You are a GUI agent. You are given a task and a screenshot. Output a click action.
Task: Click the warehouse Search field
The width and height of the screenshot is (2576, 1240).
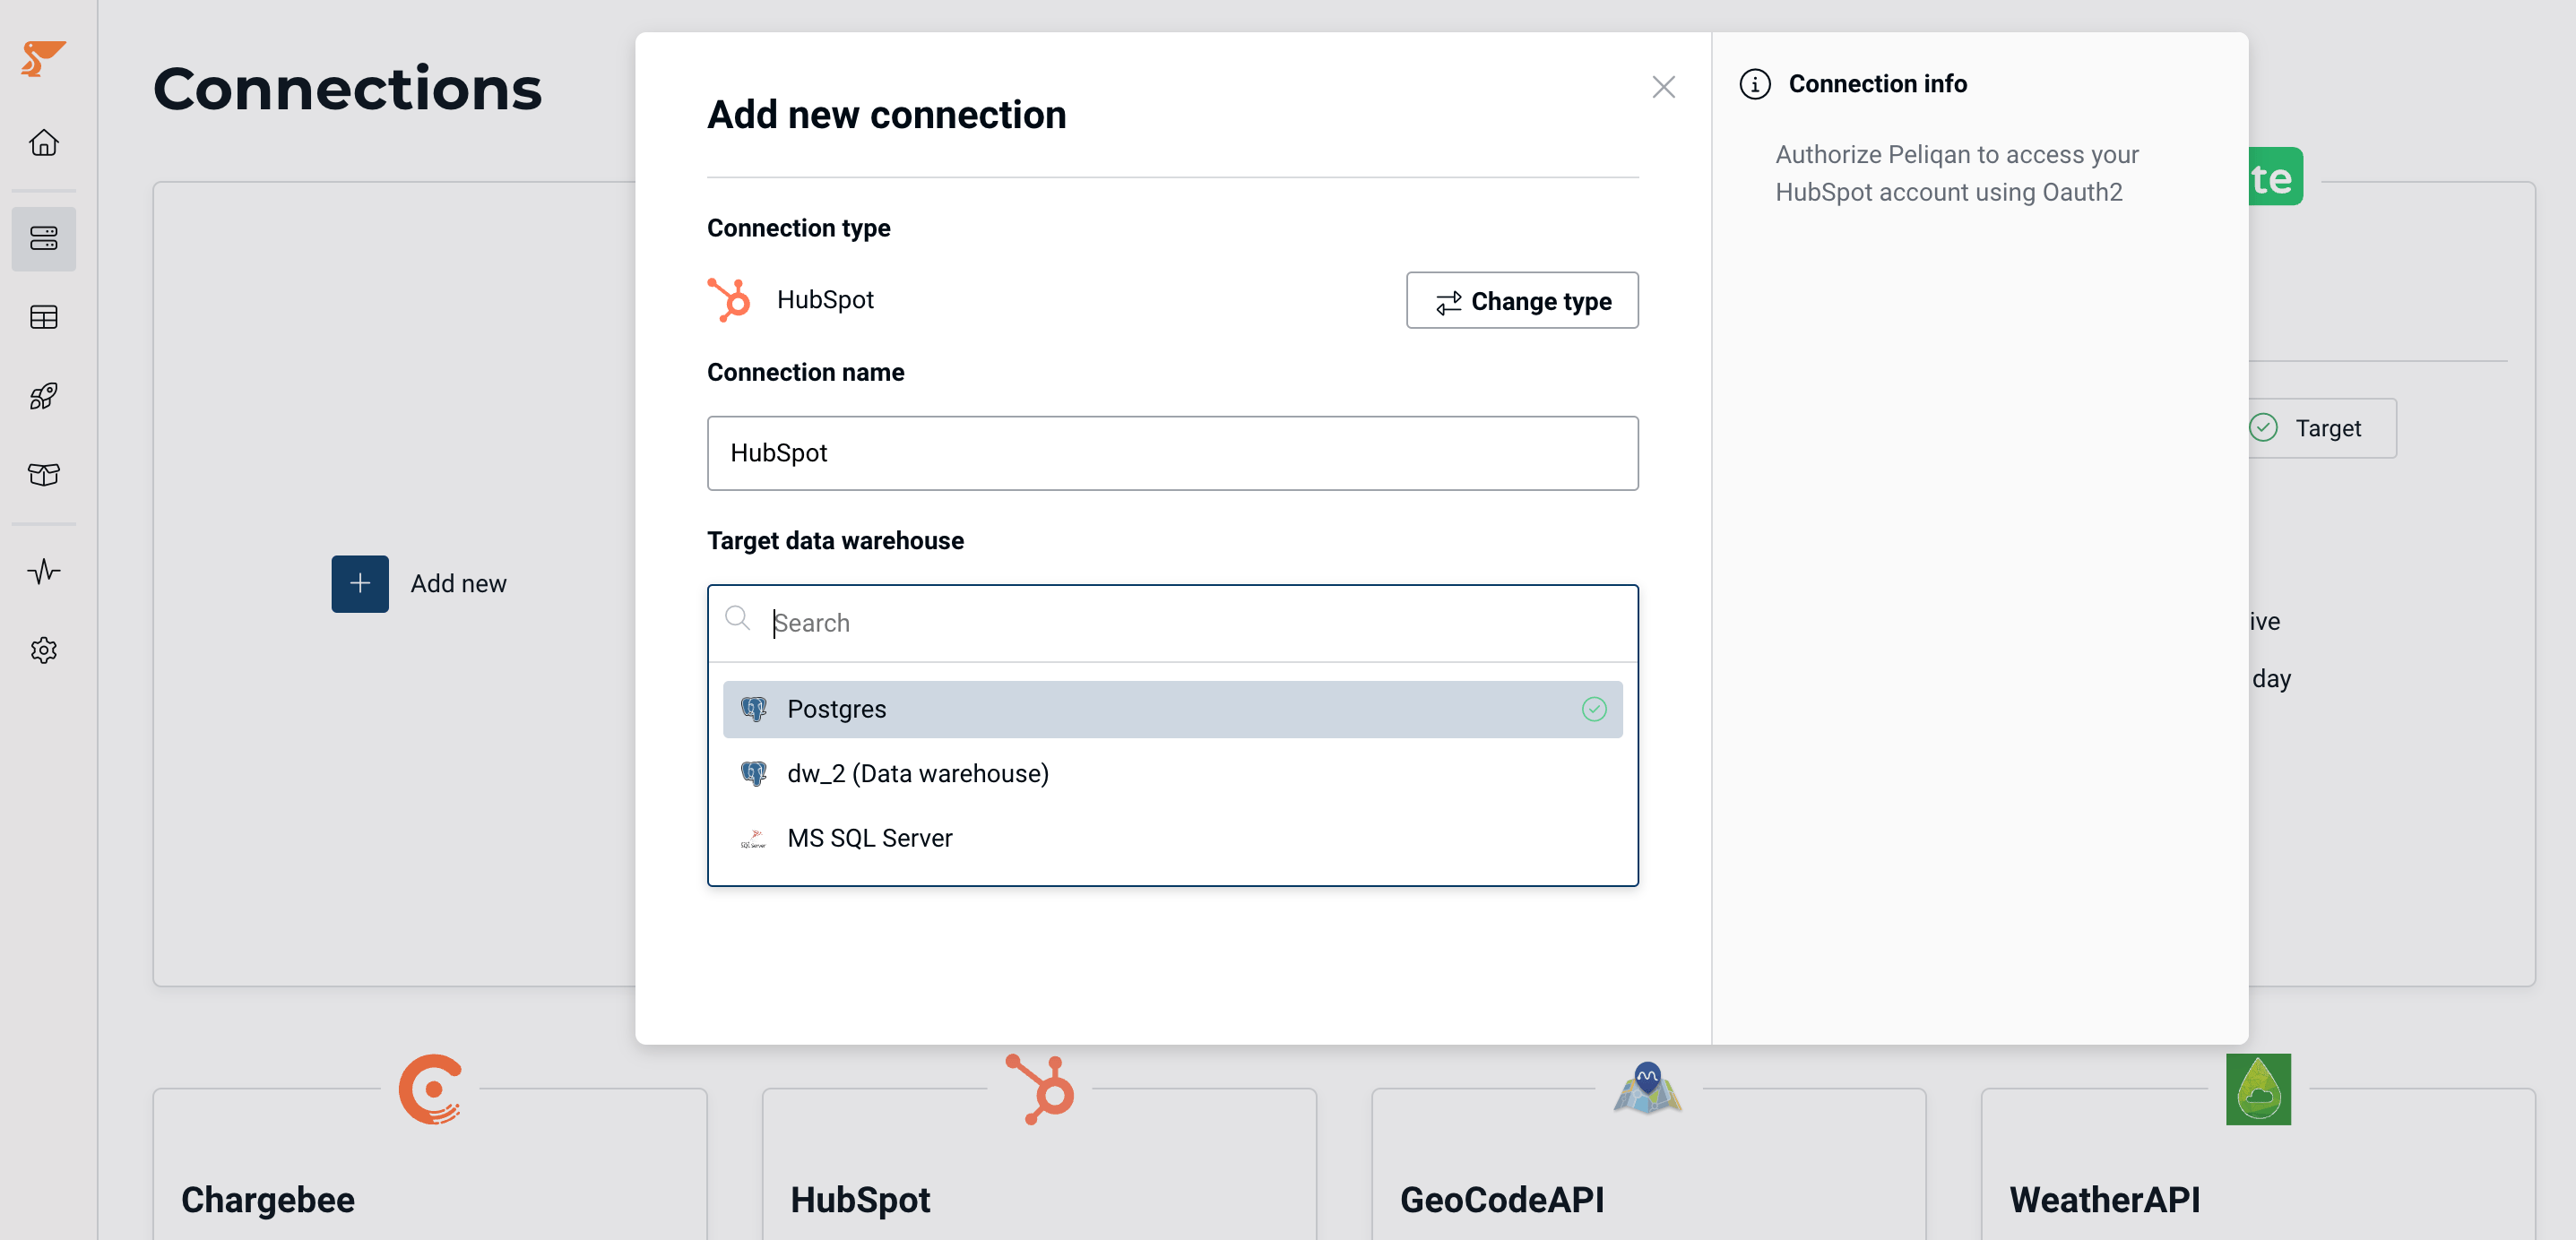click(1172, 622)
